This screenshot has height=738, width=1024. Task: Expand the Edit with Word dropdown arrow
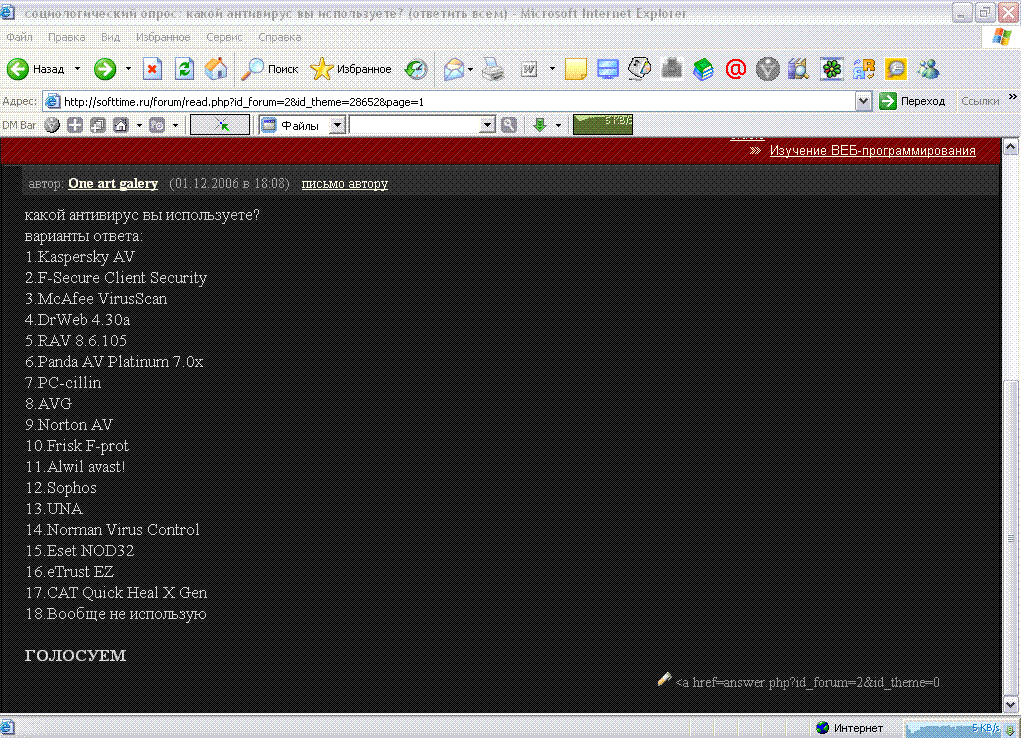pos(552,69)
